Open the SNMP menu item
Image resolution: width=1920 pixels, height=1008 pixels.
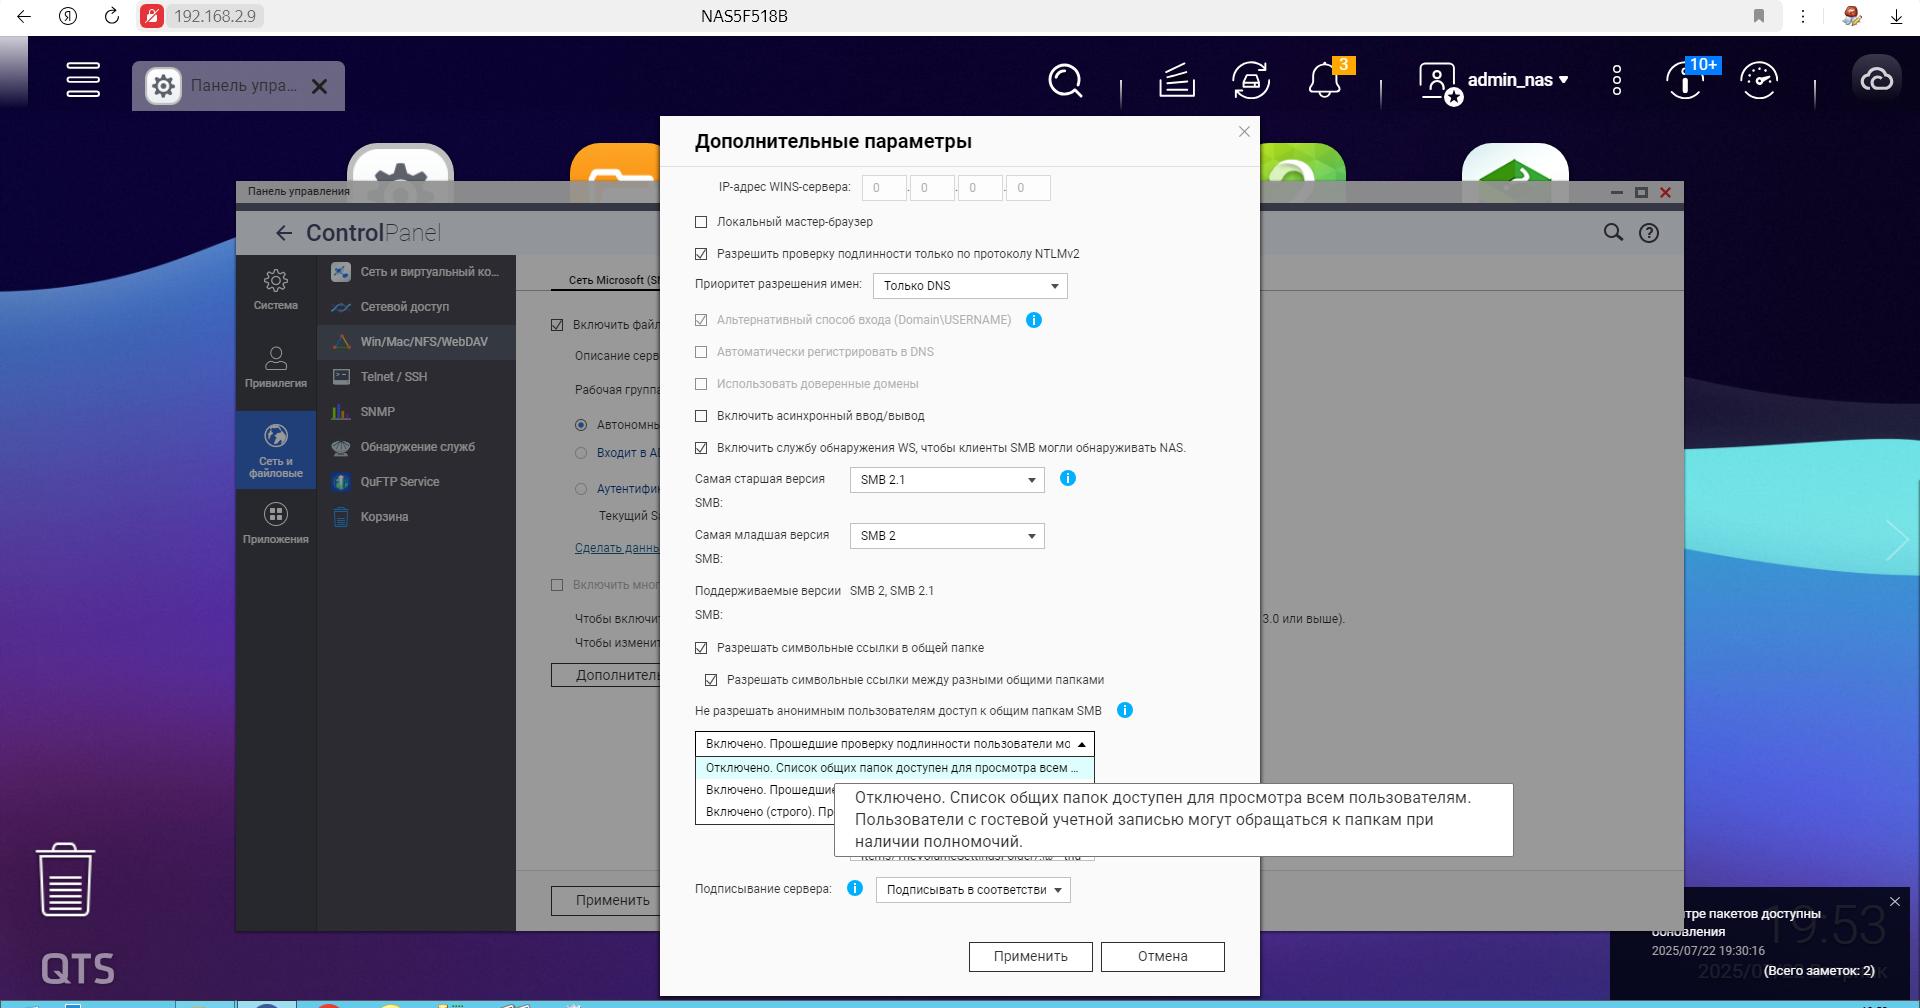(417, 412)
